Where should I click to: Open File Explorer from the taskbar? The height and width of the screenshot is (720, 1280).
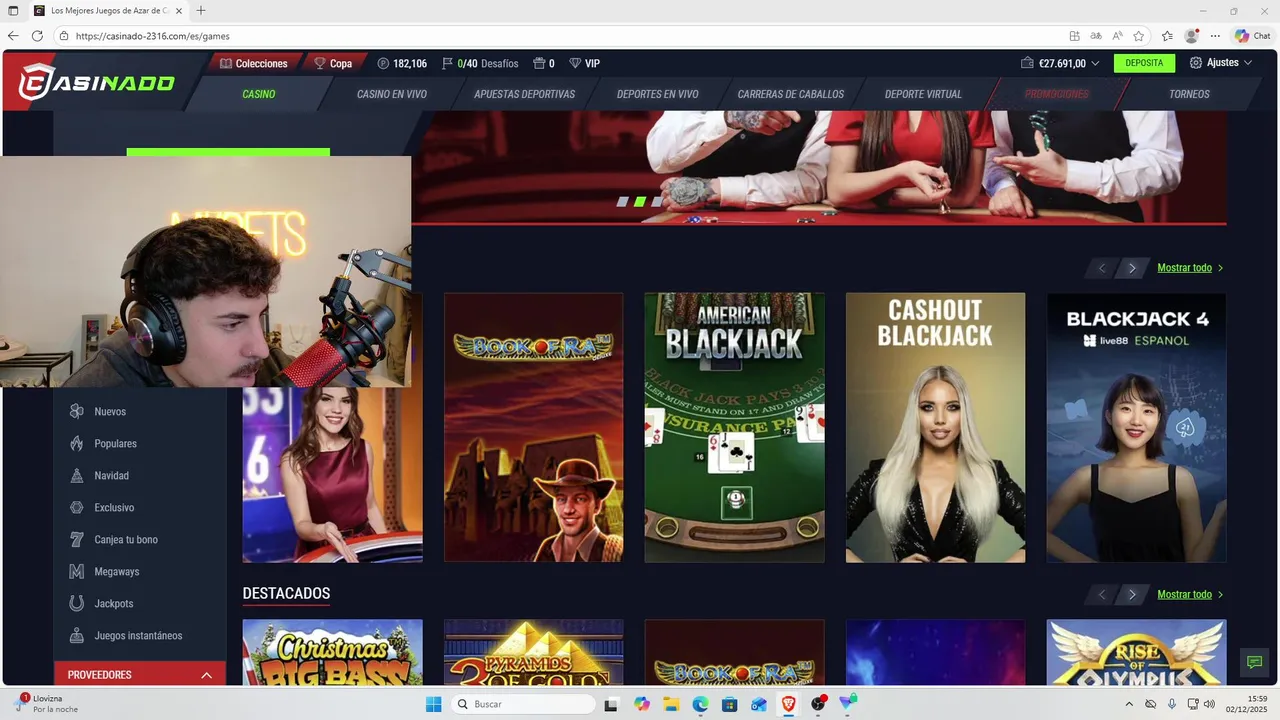[x=671, y=704]
